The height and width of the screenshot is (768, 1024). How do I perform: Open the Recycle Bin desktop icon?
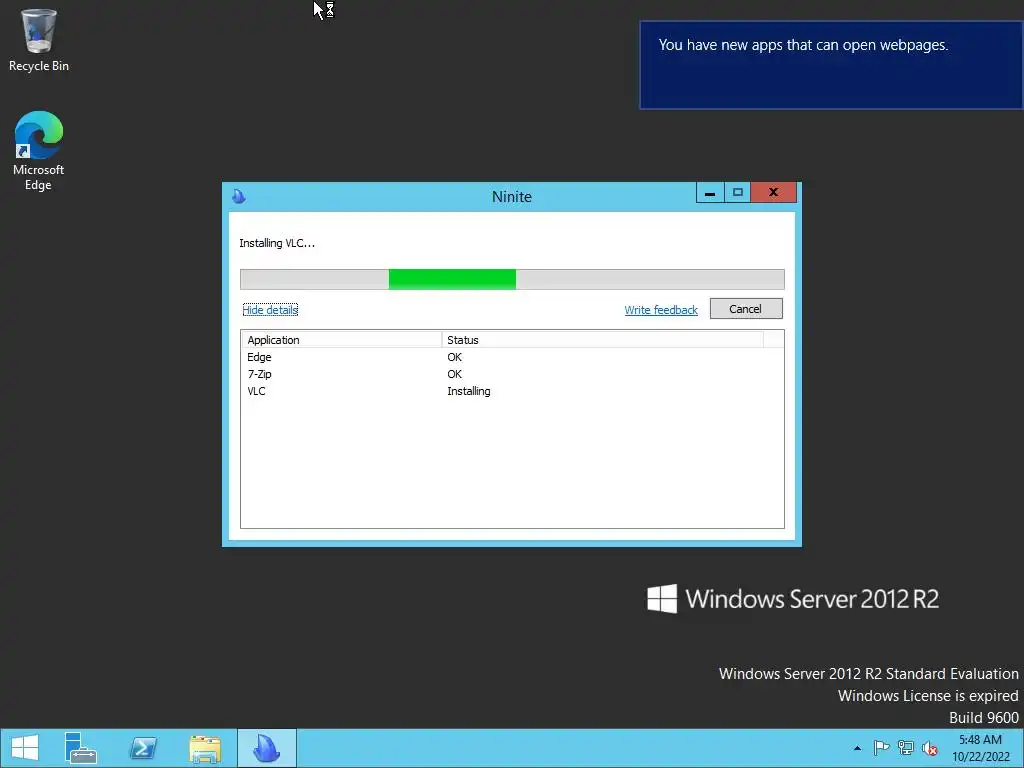click(39, 40)
